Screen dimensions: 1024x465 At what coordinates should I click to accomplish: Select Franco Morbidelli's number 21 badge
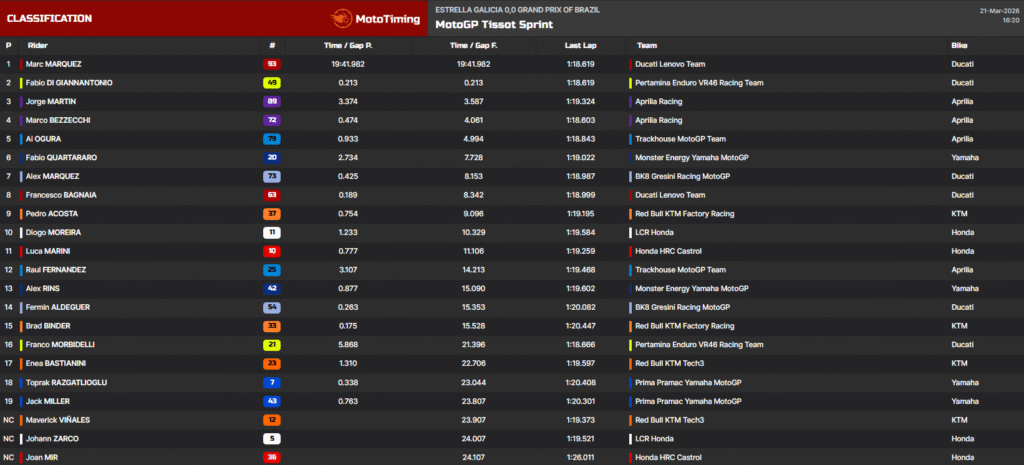pyautogui.click(x=272, y=345)
